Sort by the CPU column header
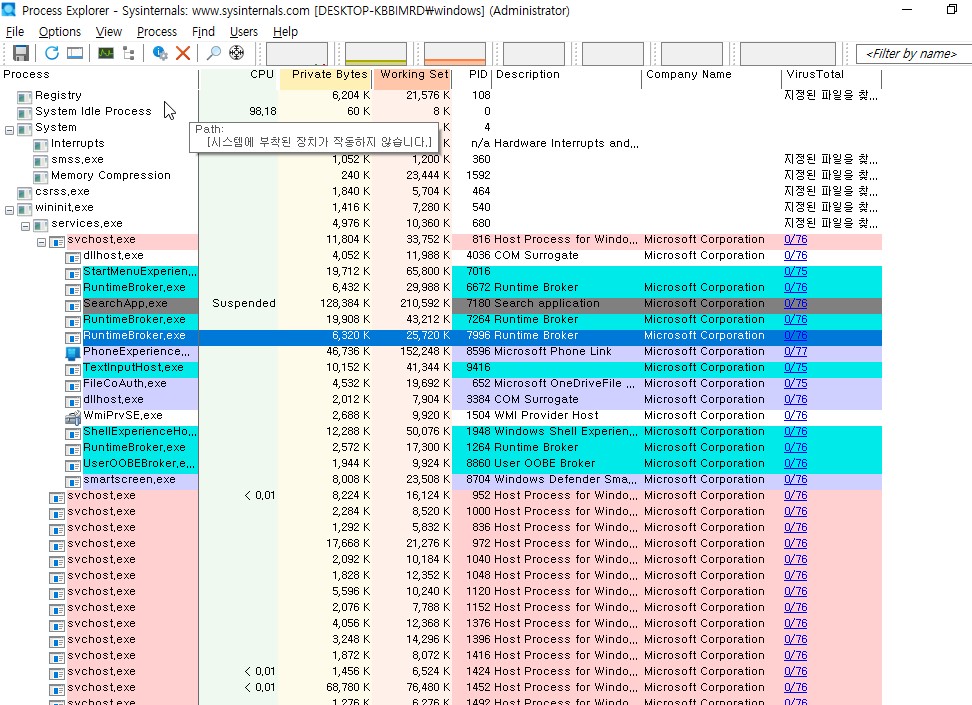This screenshot has width=972, height=705. [239, 74]
